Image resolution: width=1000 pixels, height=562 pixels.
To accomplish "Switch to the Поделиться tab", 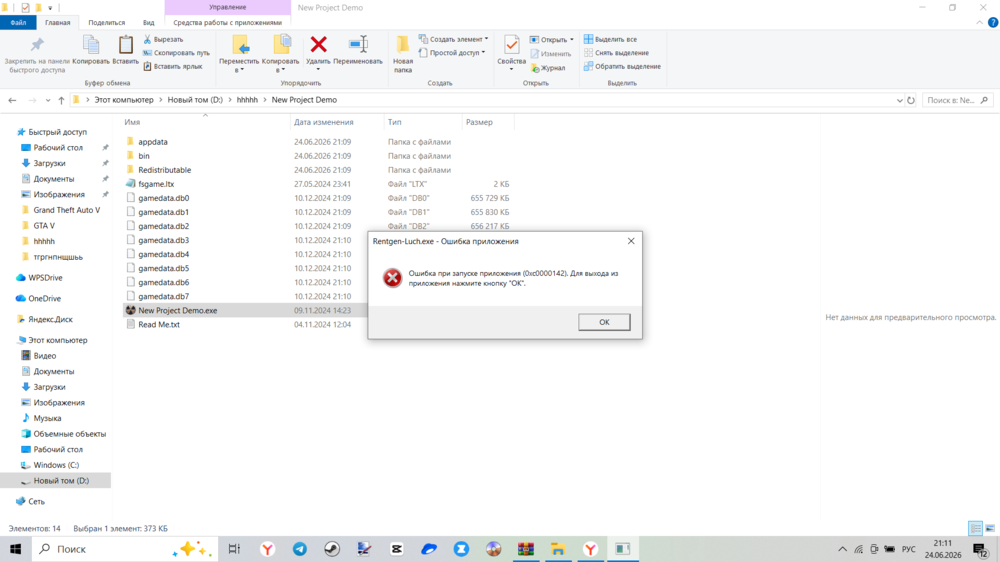I will coord(107,22).
